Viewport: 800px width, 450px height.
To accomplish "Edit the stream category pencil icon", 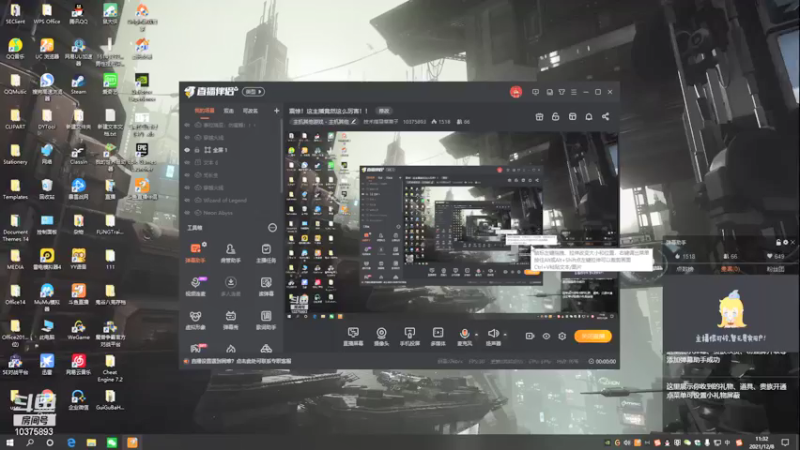I will click(354, 122).
